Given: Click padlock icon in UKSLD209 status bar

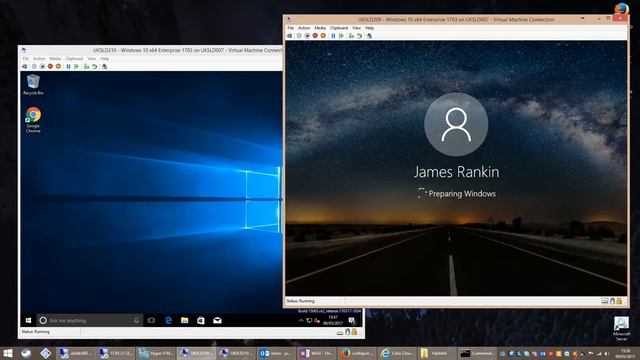Looking at the screenshot, I should coord(619,301).
